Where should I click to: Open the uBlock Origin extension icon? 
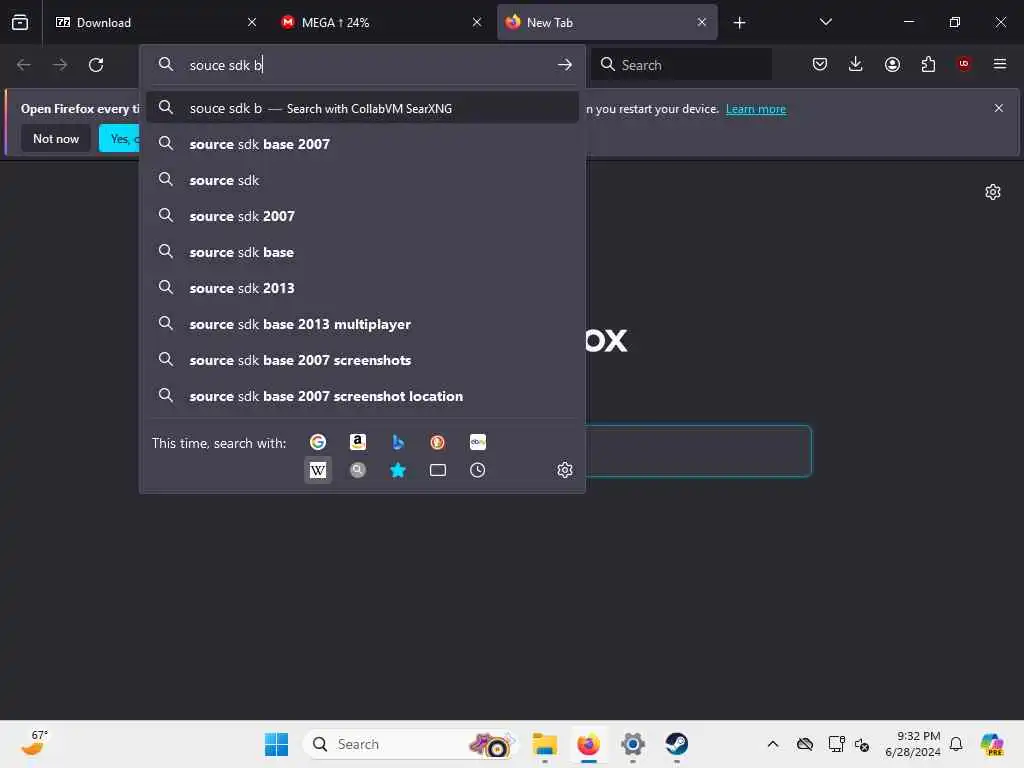click(x=964, y=64)
